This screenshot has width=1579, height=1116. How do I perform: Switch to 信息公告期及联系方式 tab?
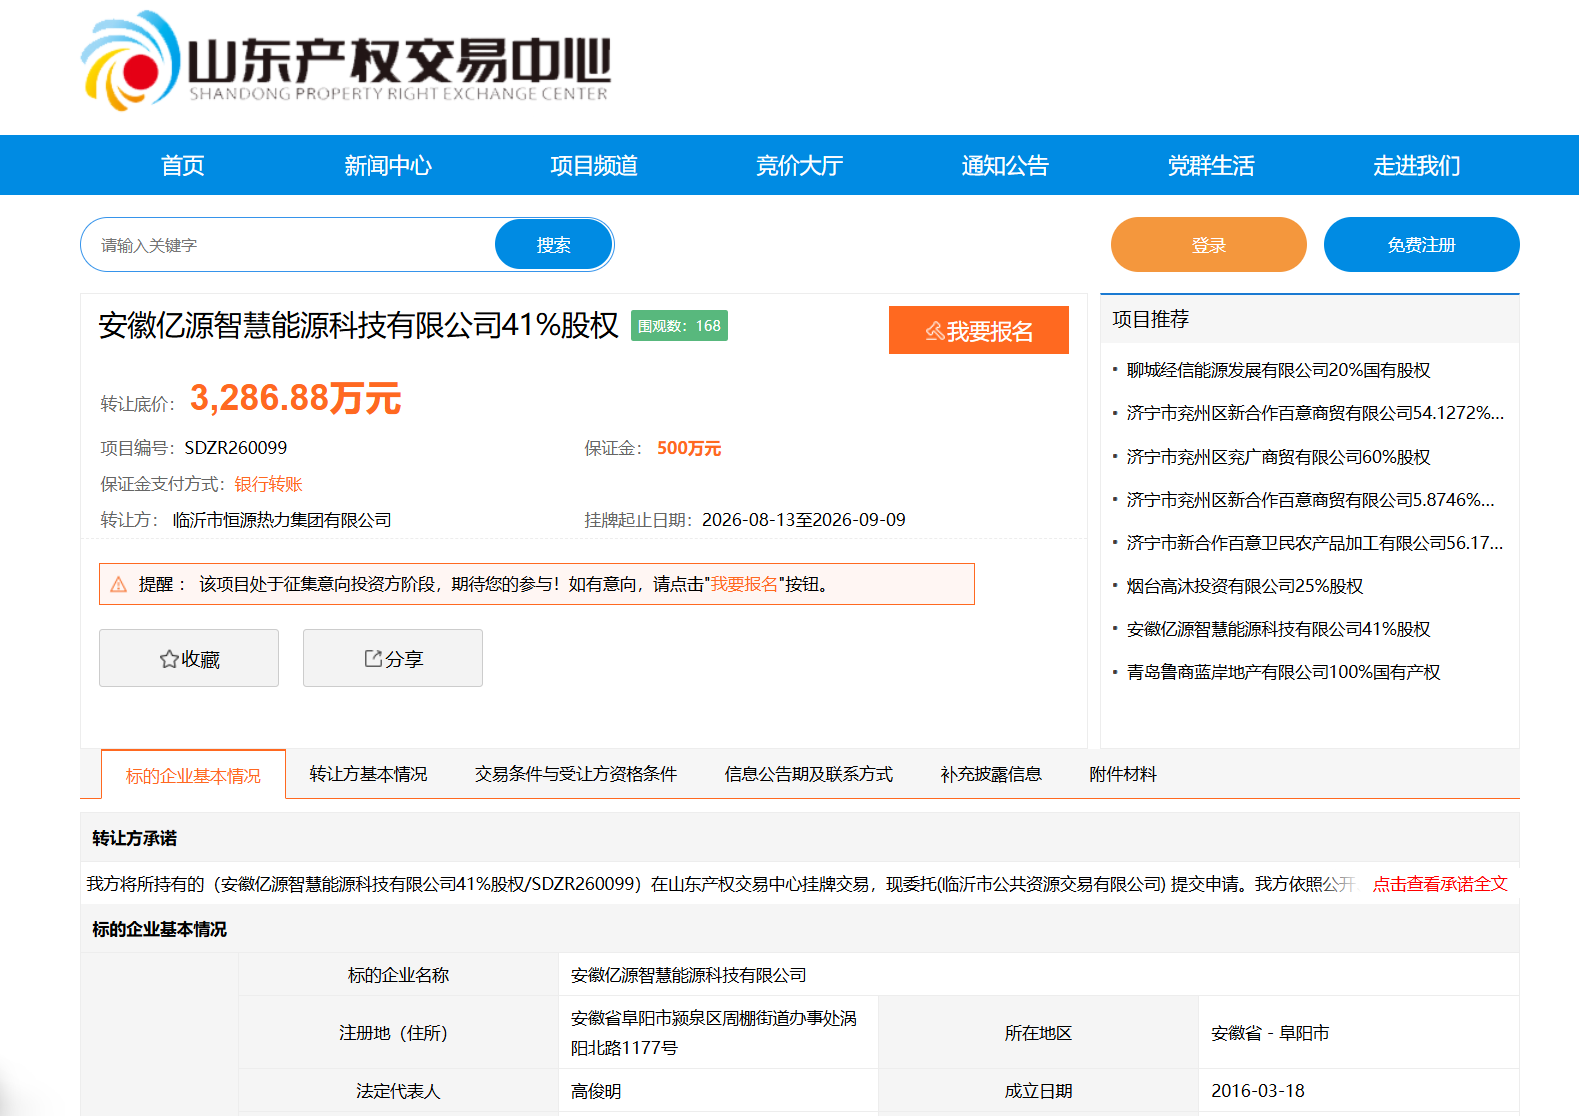(x=809, y=774)
